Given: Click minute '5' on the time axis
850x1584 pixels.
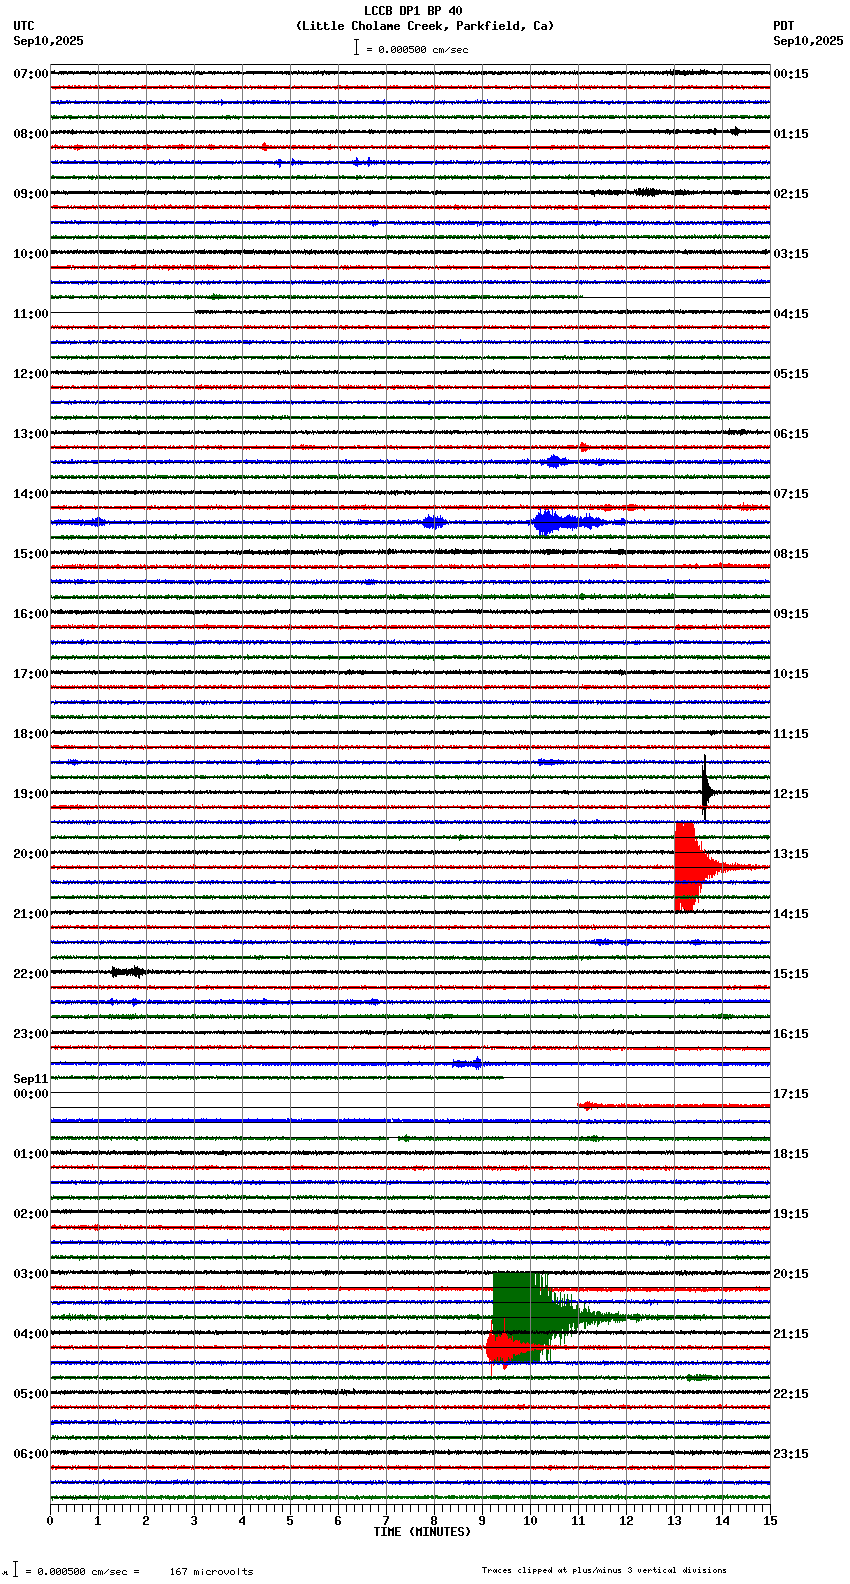Looking at the screenshot, I should (290, 1521).
